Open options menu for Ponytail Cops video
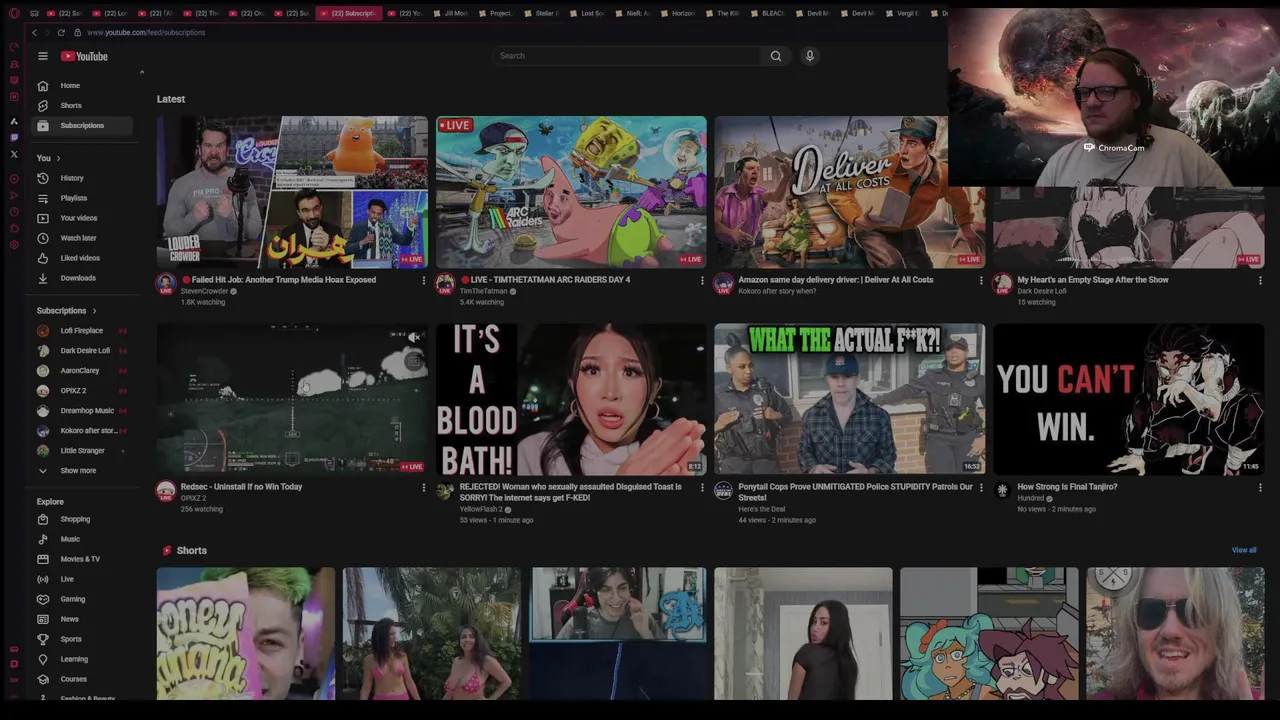This screenshot has width=1280, height=720. [x=981, y=487]
